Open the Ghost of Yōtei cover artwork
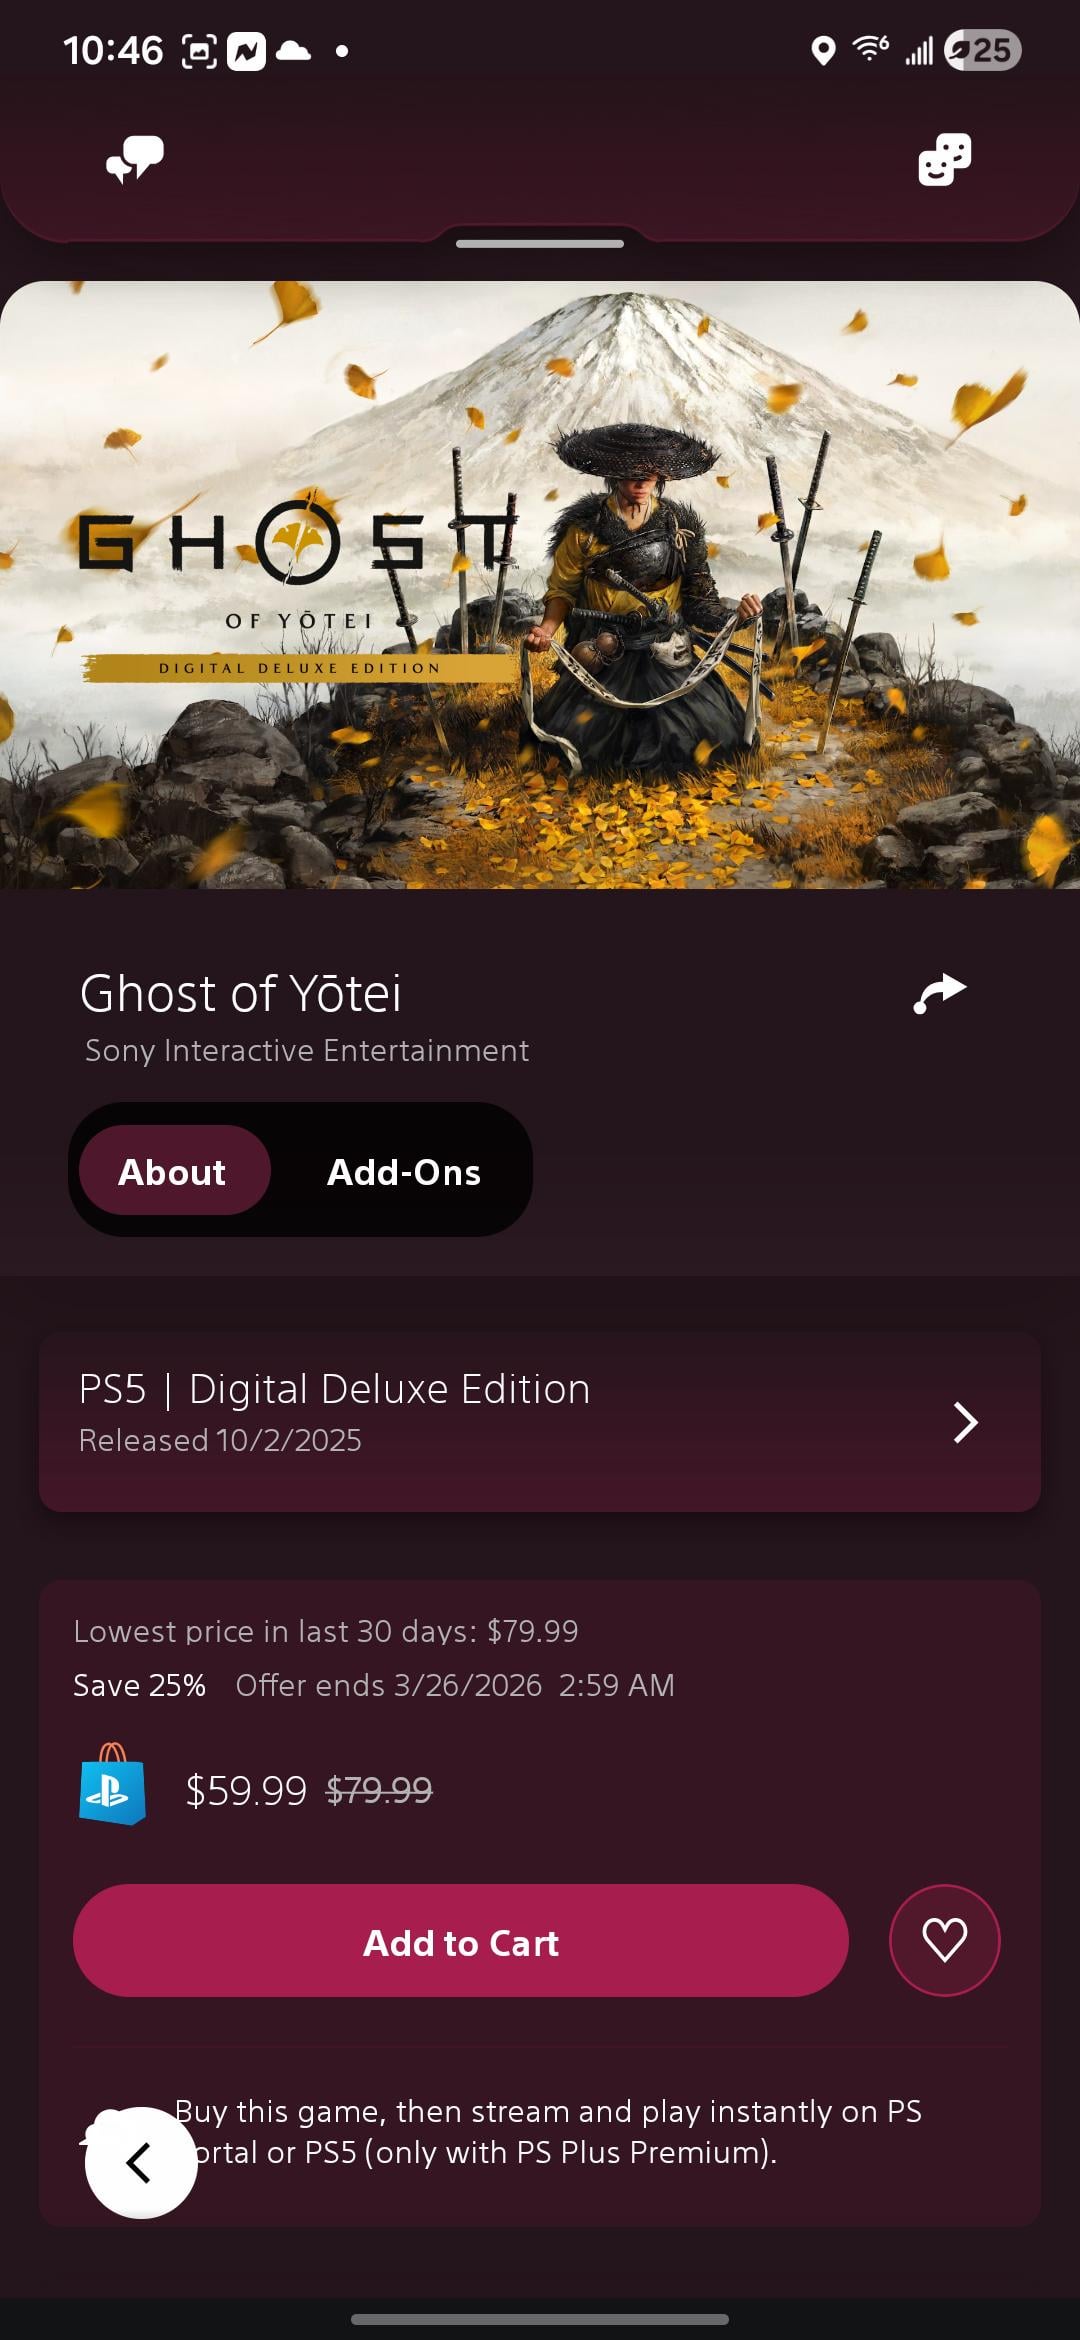 (x=540, y=585)
